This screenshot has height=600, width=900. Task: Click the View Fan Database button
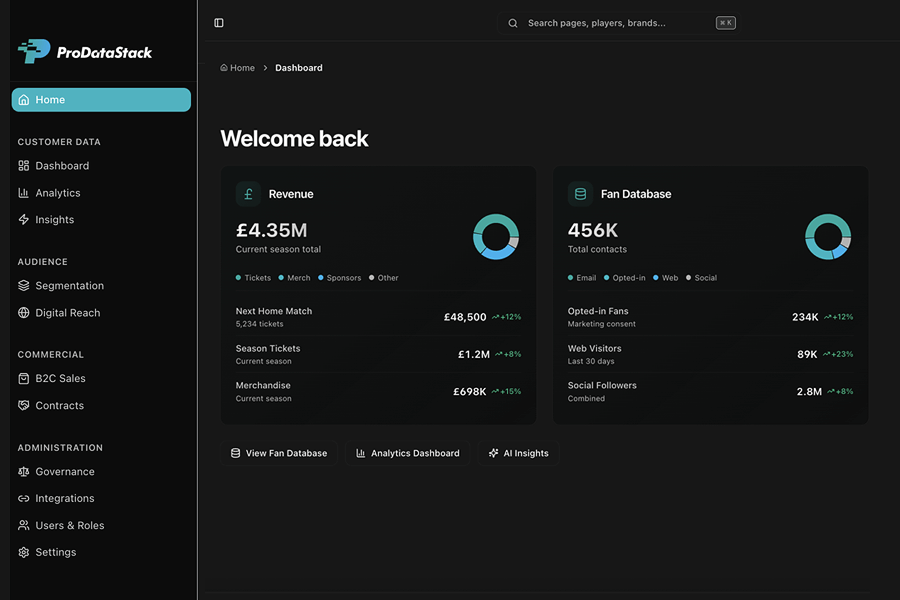pyautogui.click(x=279, y=453)
